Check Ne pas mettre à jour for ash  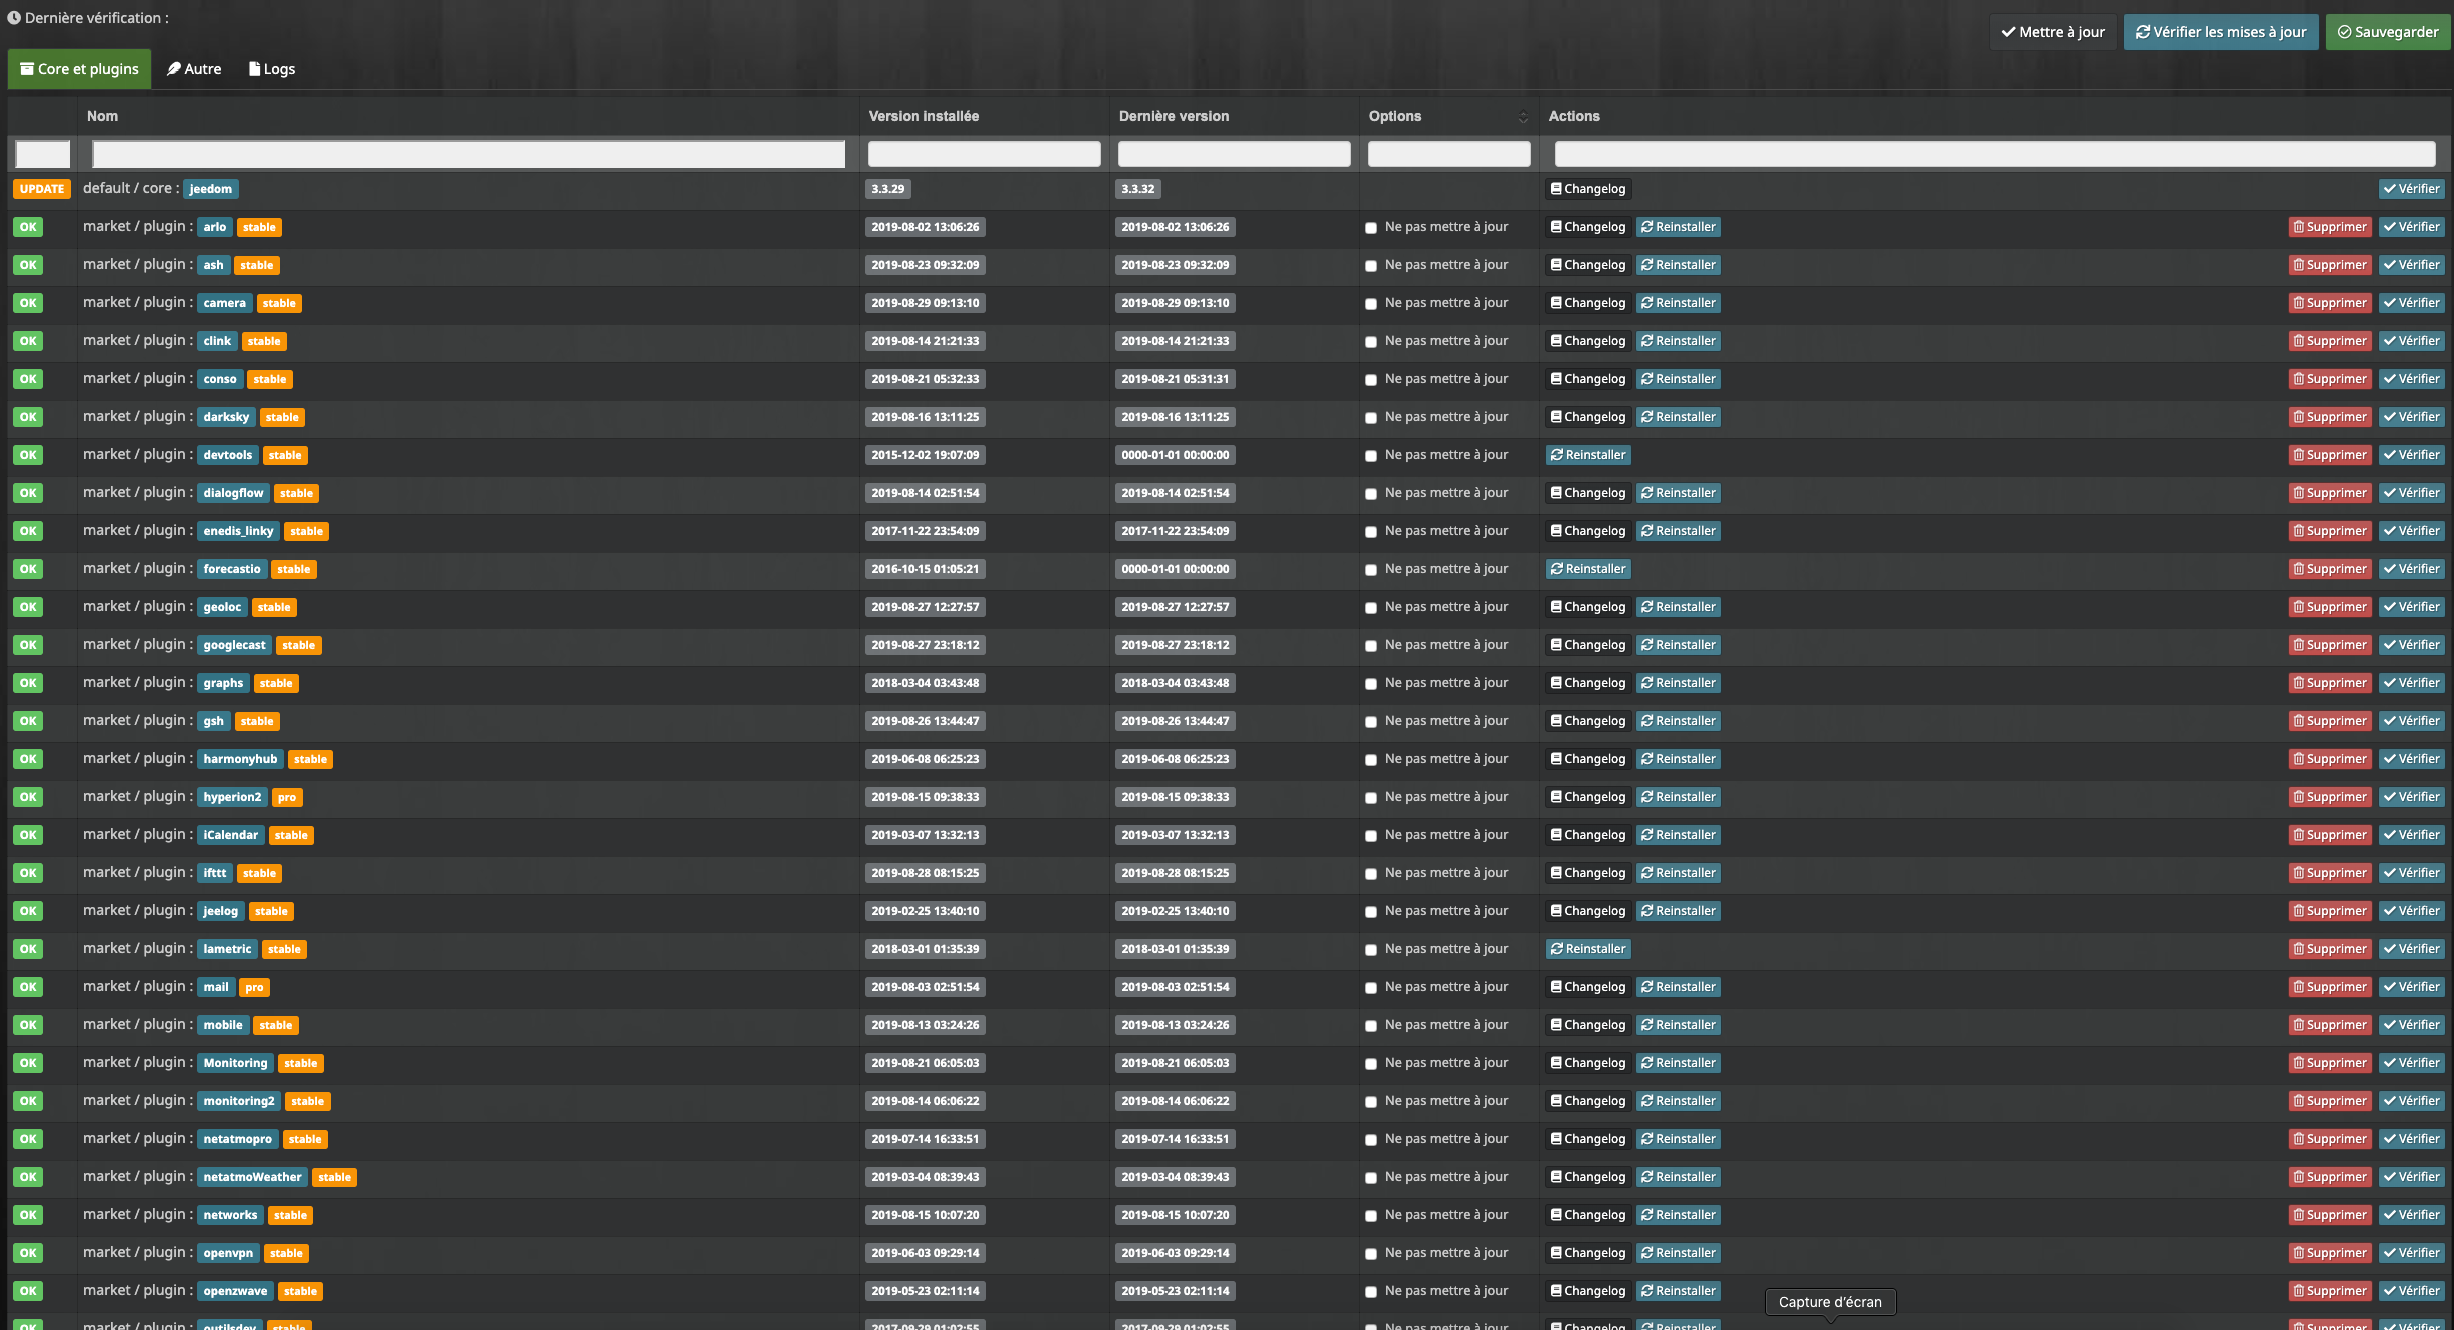[x=1371, y=266]
